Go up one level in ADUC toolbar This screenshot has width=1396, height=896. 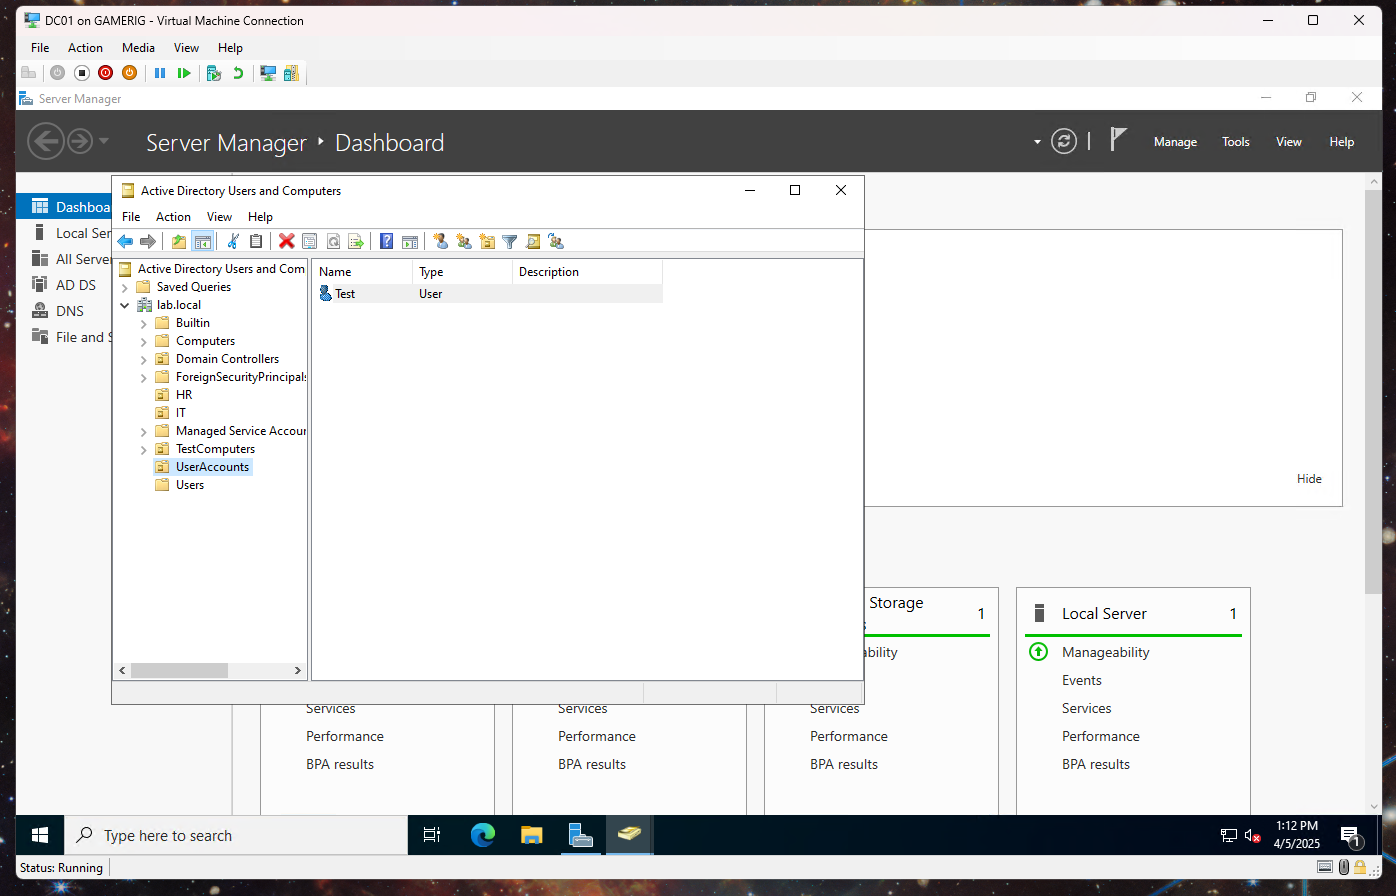pyautogui.click(x=179, y=241)
